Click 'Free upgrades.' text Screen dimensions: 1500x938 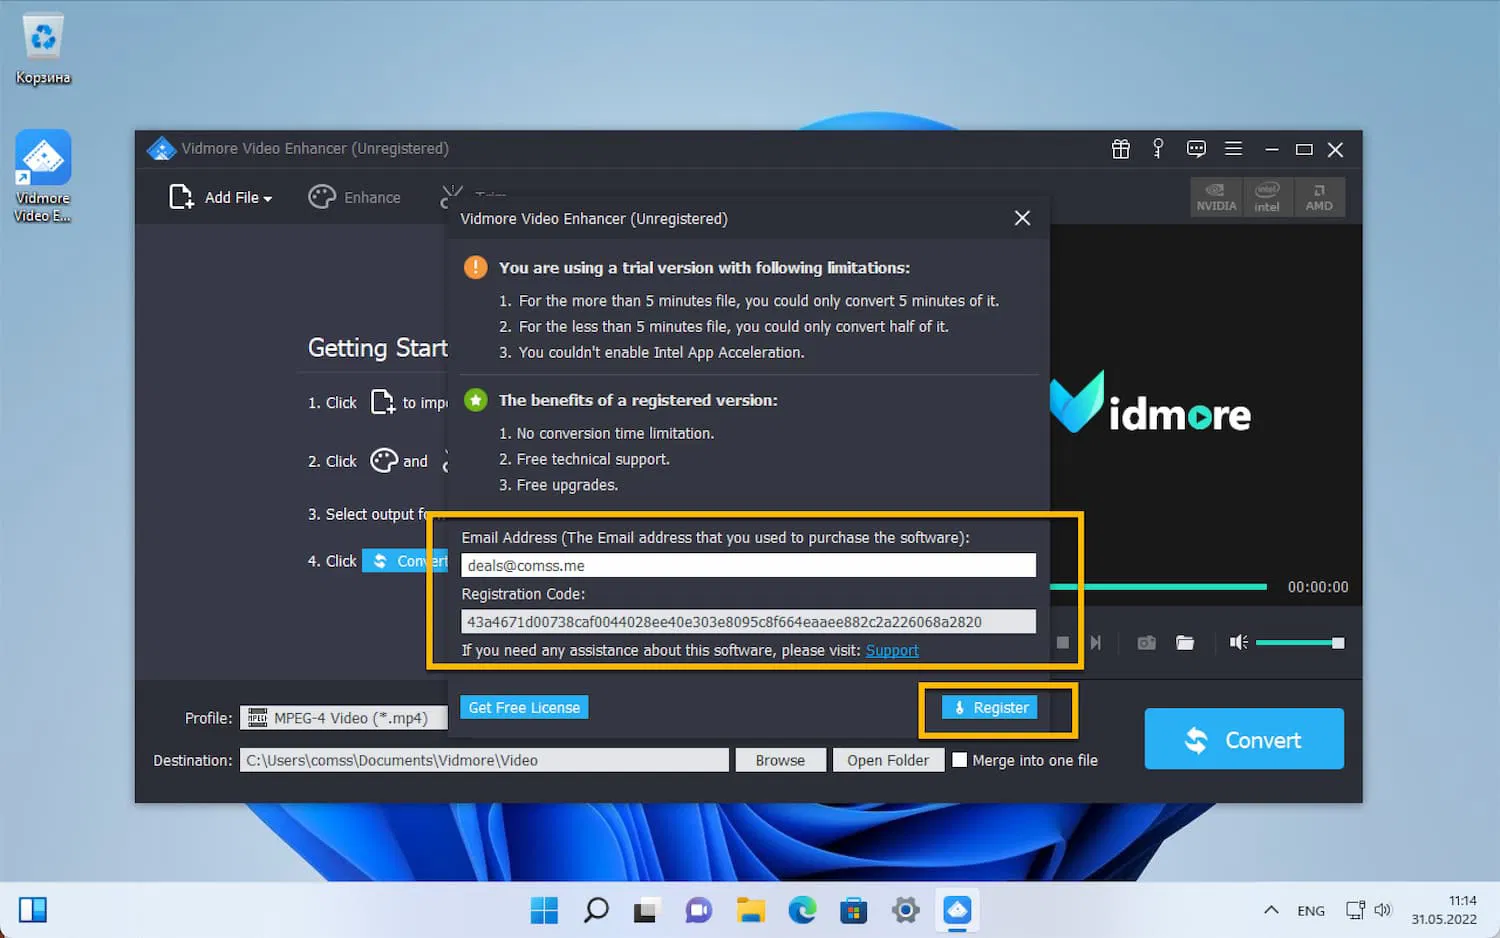(x=567, y=485)
